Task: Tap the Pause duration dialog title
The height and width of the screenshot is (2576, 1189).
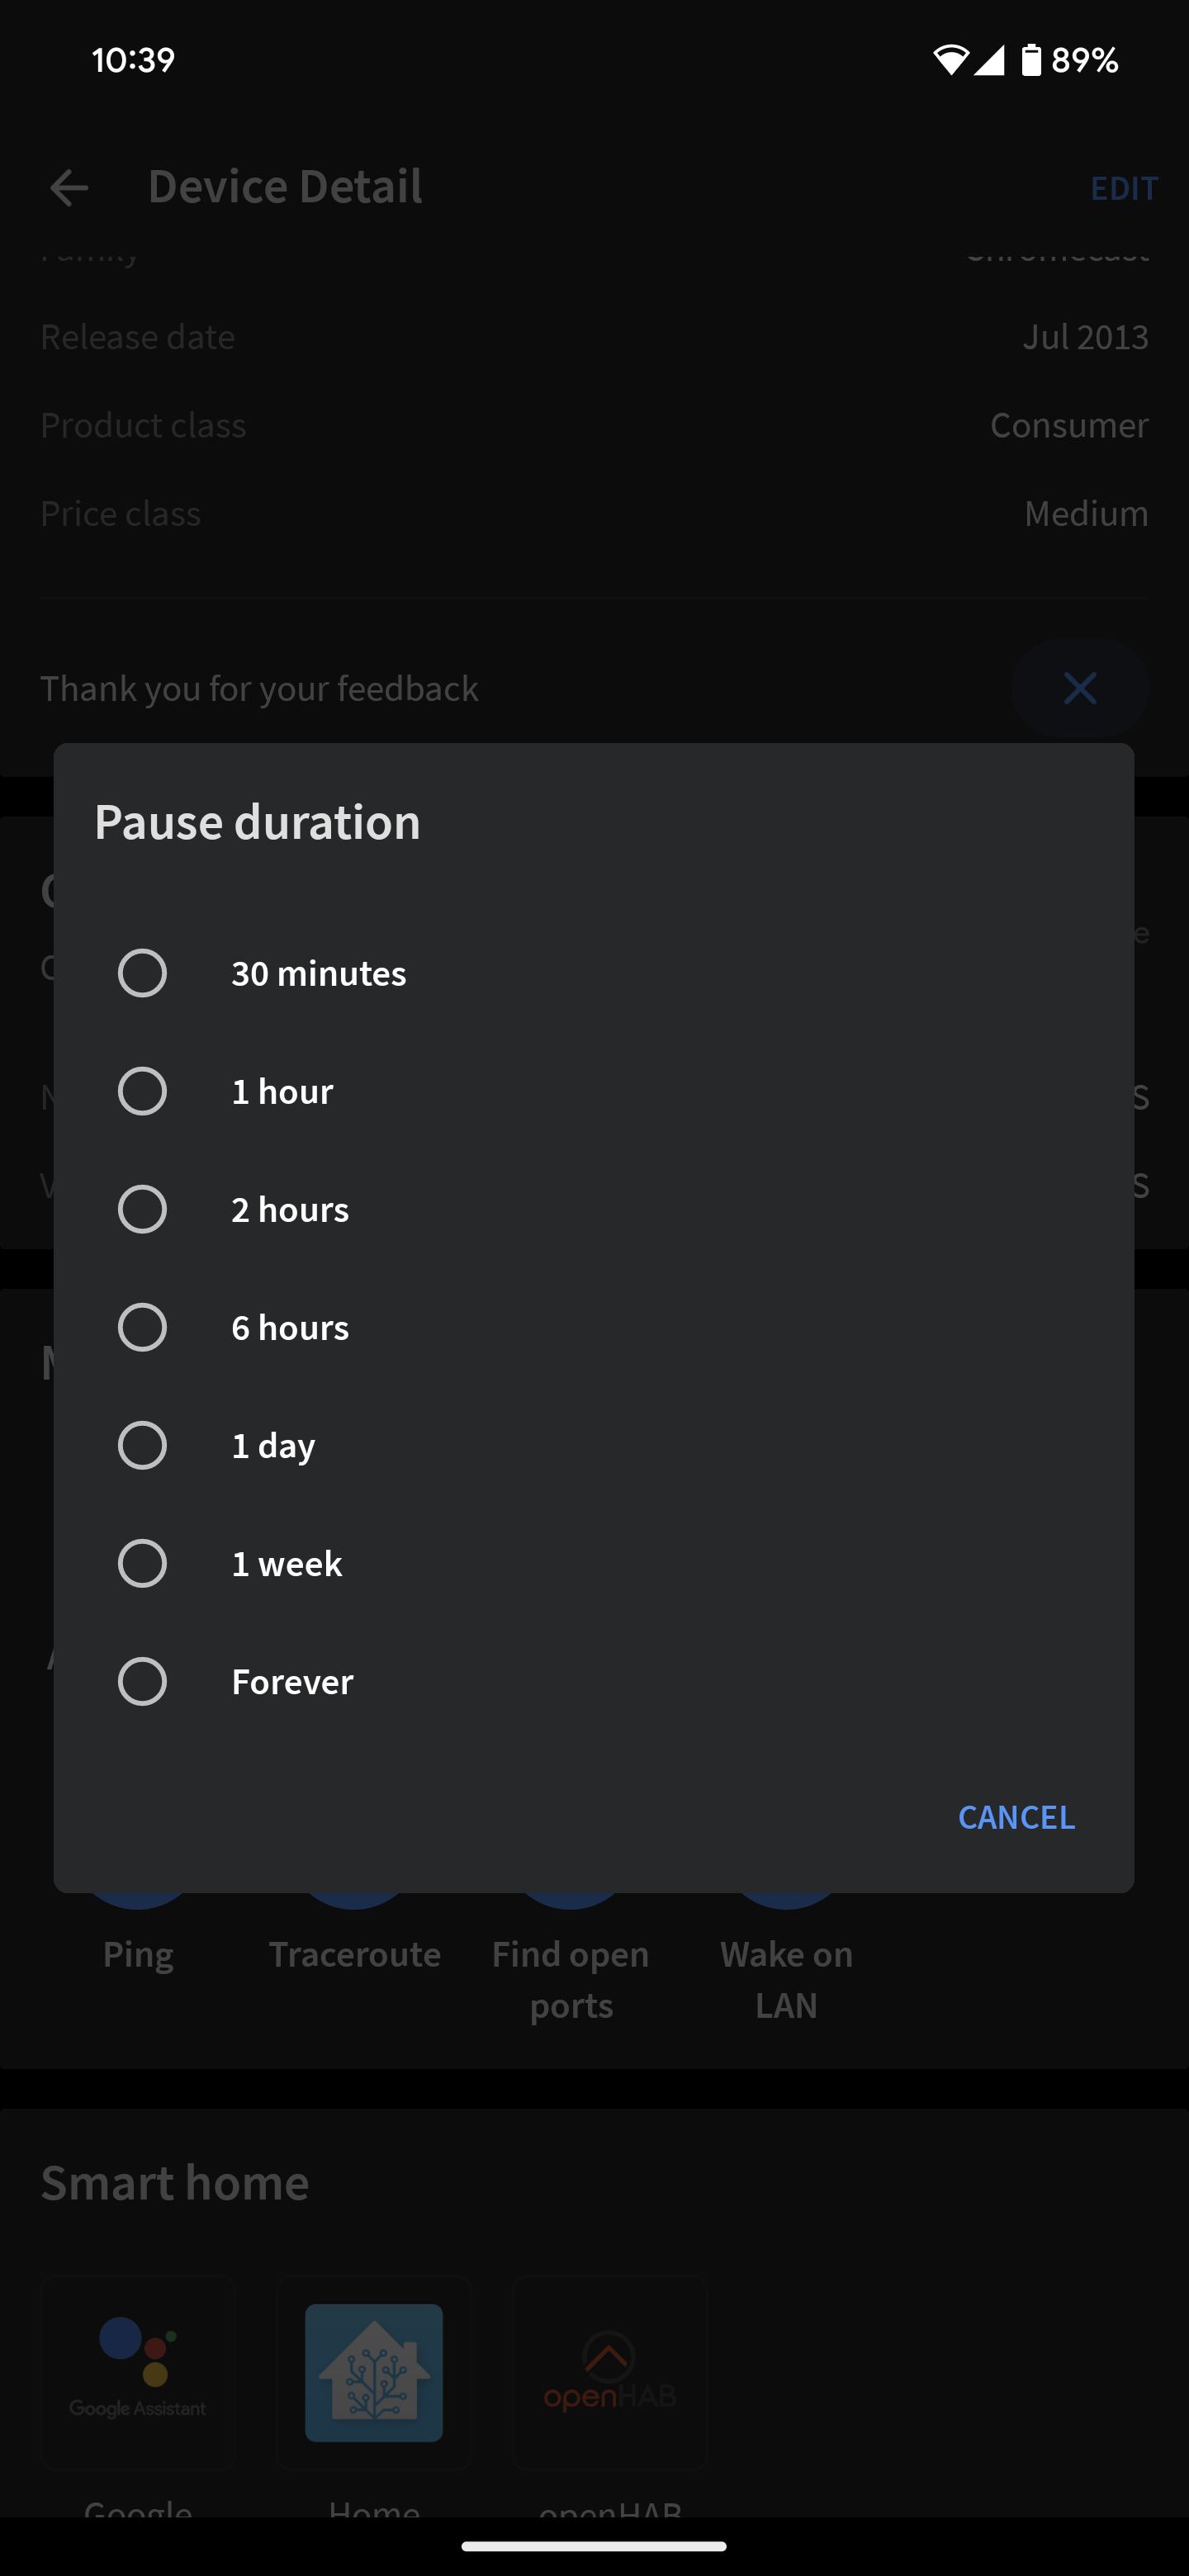Action: point(257,822)
